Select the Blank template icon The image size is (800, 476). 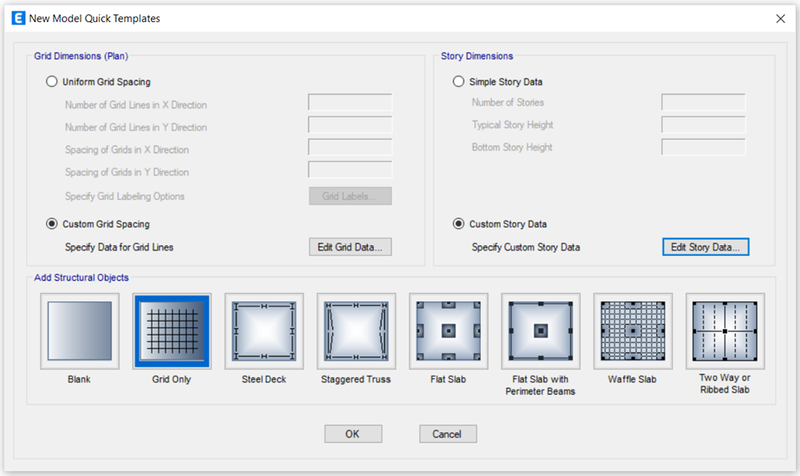click(79, 332)
